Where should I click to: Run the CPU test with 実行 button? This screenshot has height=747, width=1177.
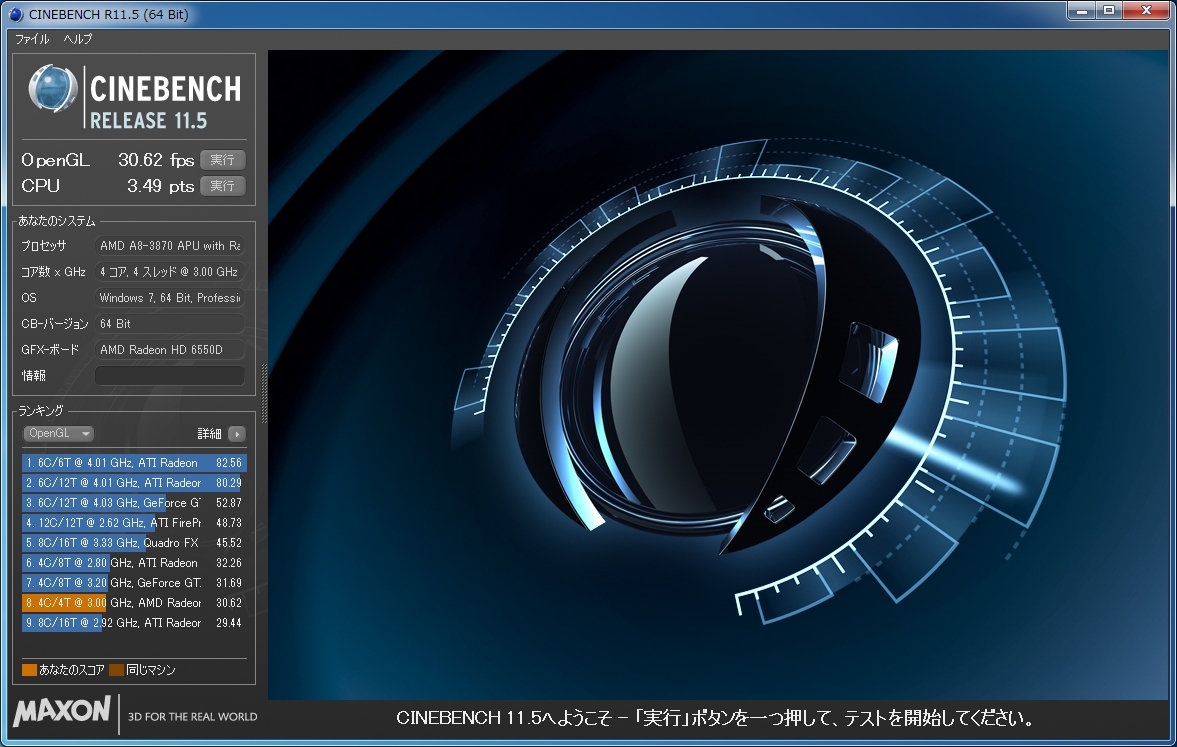tap(222, 185)
